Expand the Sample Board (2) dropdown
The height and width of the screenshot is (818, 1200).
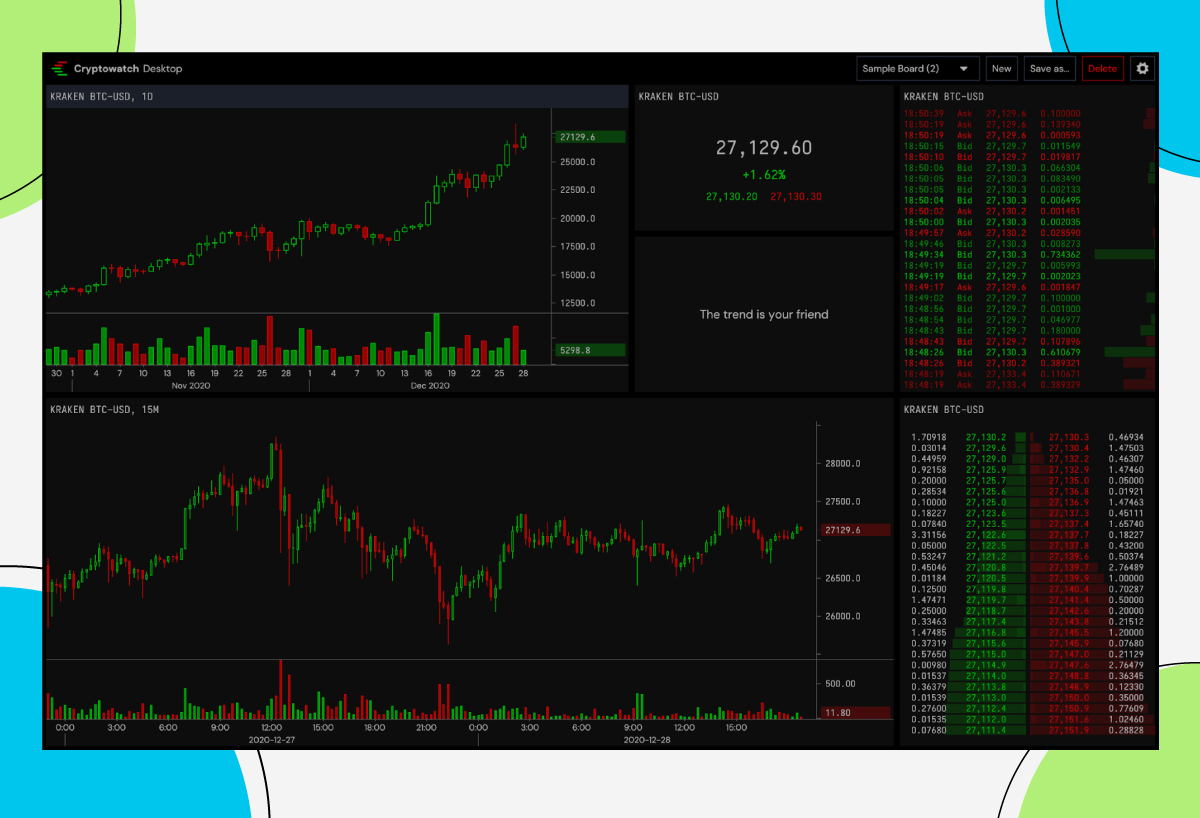tap(917, 69)
